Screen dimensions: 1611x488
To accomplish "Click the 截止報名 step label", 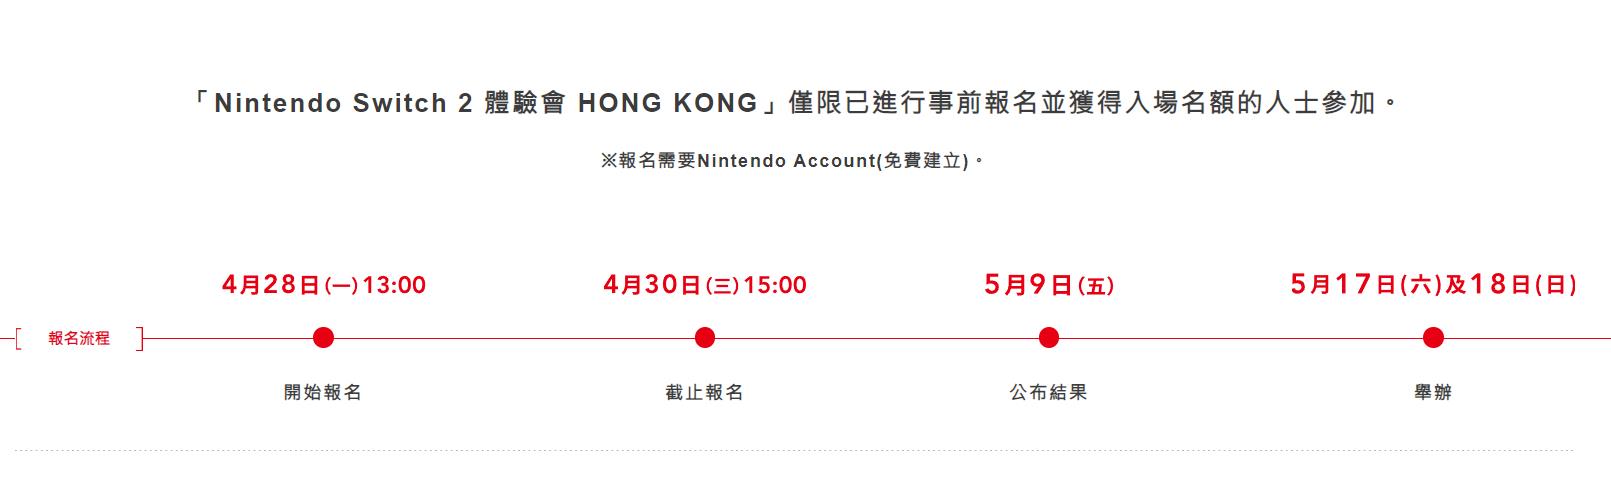I will click(705, 393).
